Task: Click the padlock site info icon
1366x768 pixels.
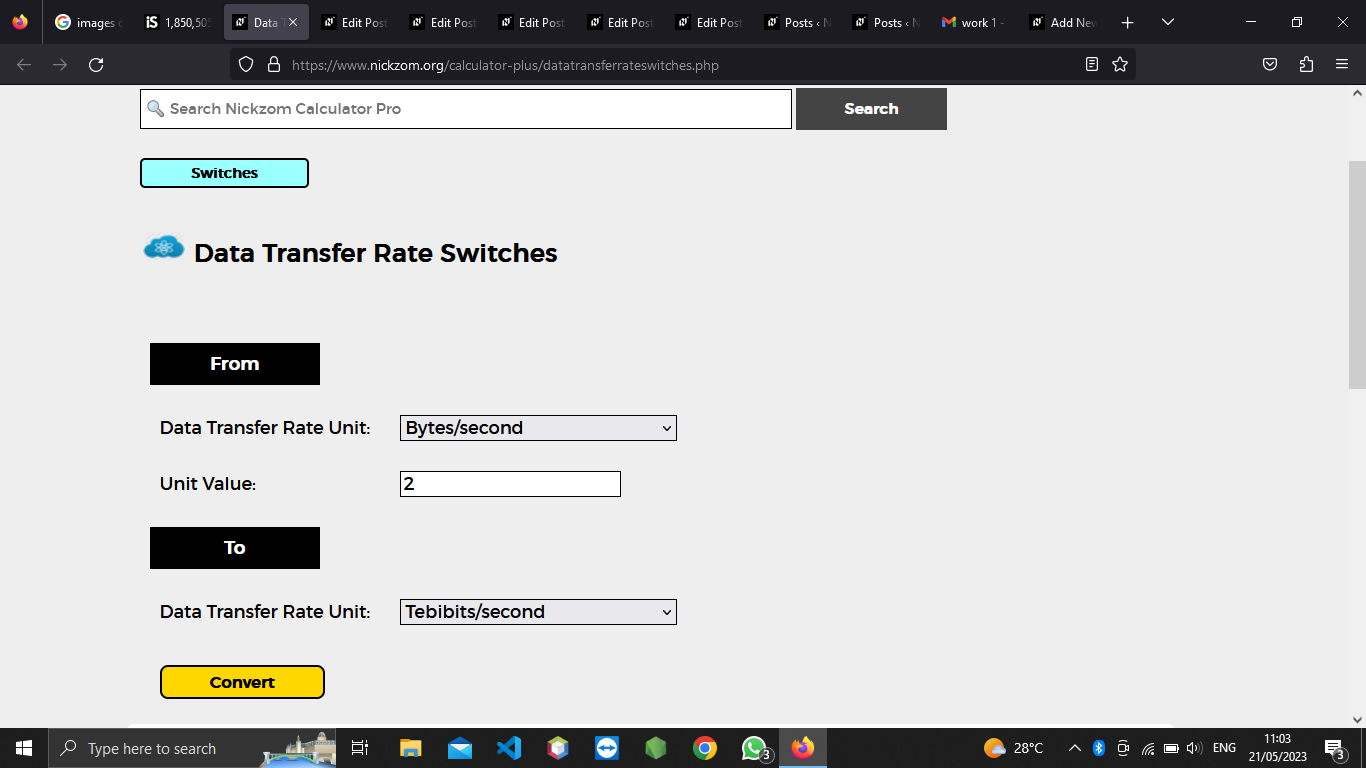Action: click(x=273, y=65)
